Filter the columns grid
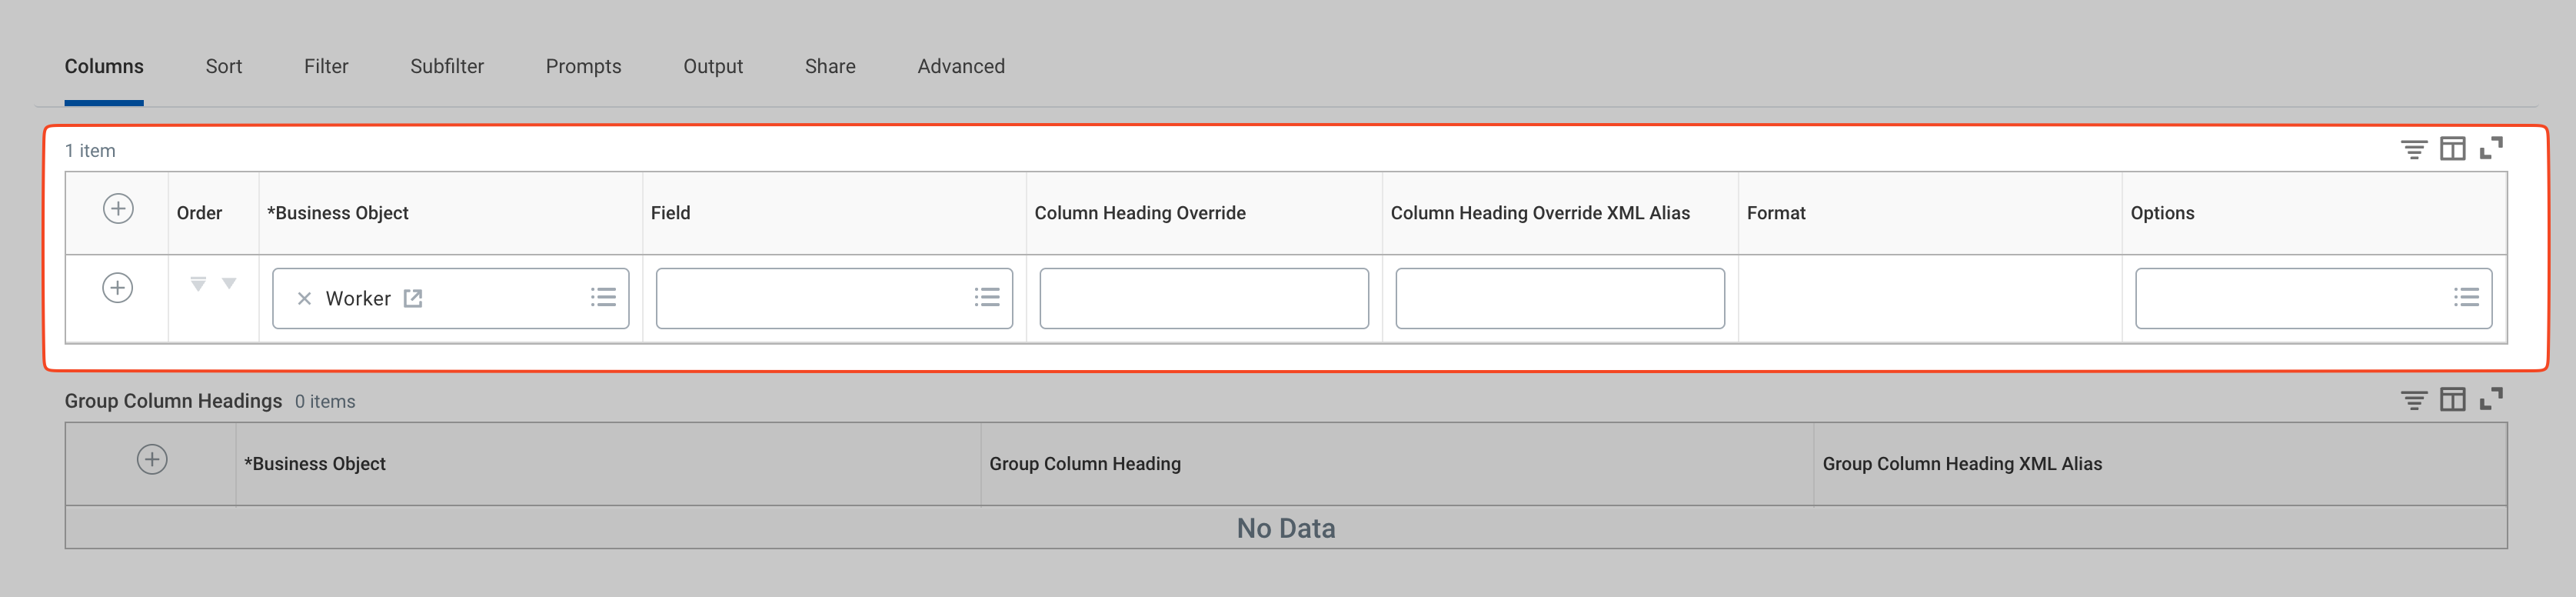 2413,150
